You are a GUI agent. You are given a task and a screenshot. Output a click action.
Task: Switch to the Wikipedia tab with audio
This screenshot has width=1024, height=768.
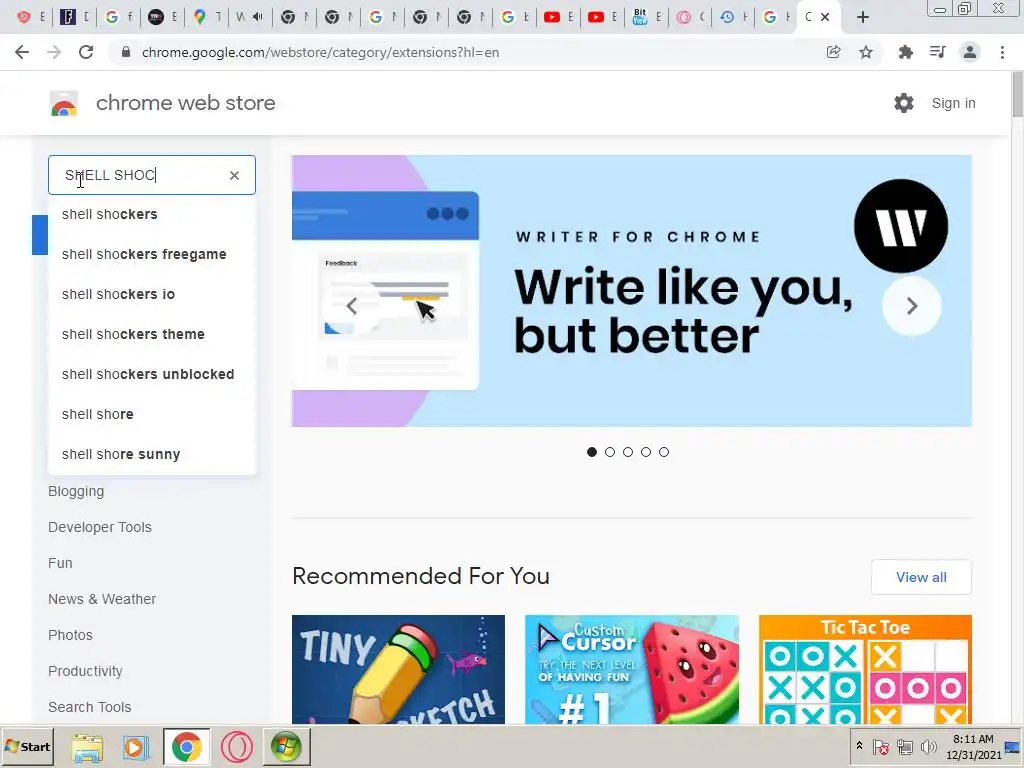(x=250, y=17)
